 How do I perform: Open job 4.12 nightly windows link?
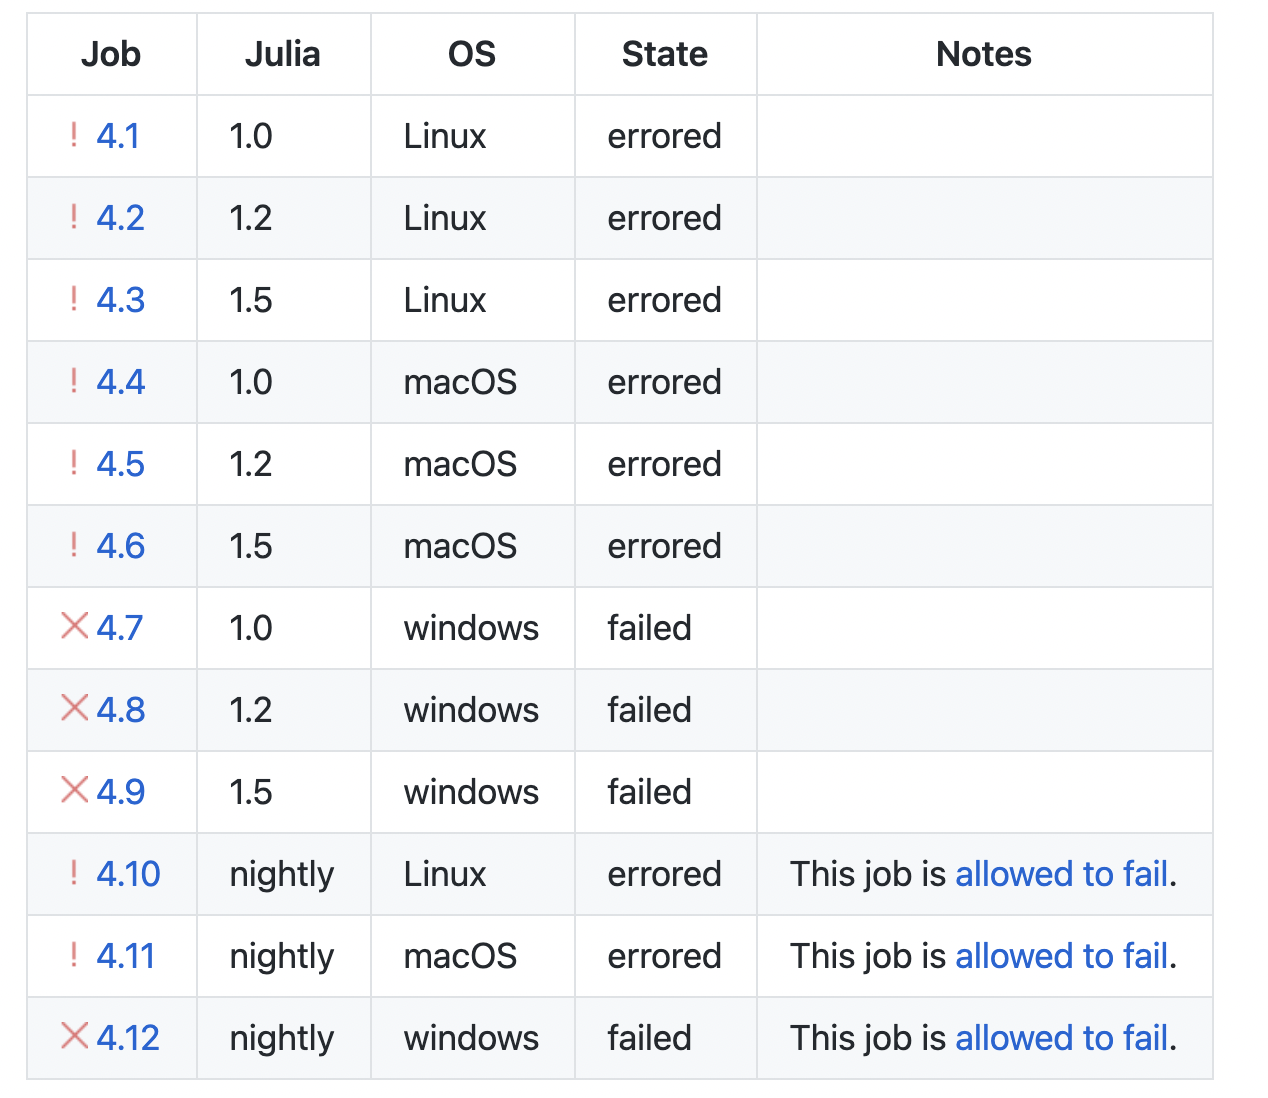point(128,1038)
